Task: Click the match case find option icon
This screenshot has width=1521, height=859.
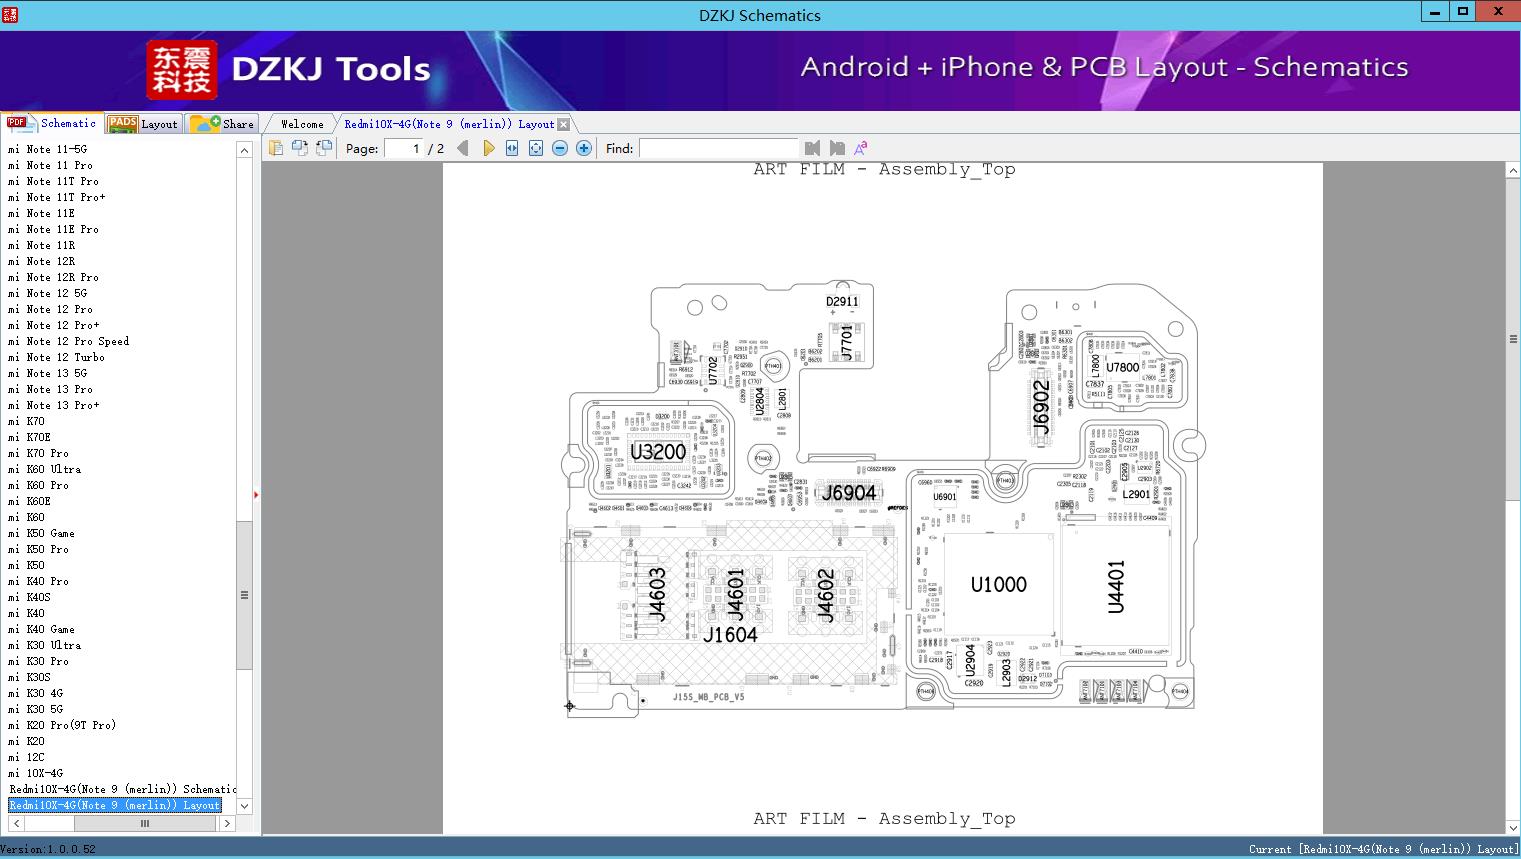Action: click(860, 148)
